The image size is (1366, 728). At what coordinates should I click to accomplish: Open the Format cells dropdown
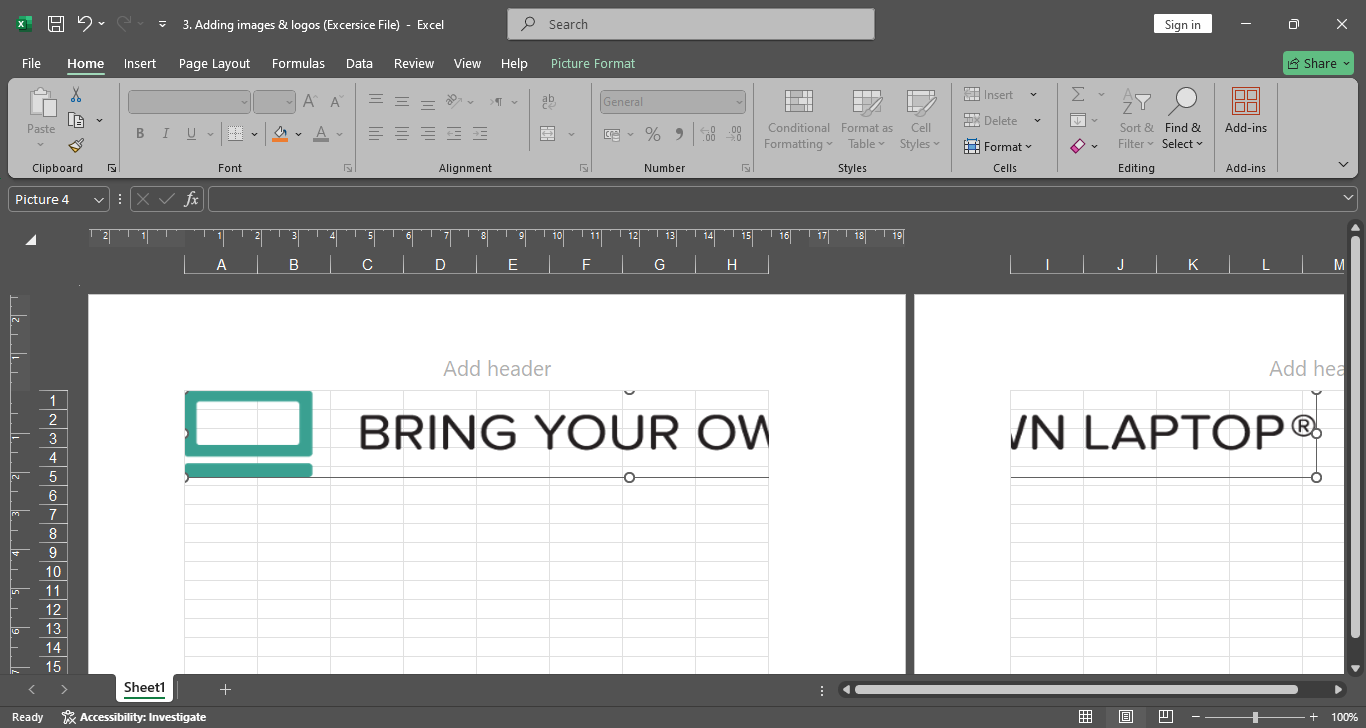pyautogui.click(x=998, y=146)
